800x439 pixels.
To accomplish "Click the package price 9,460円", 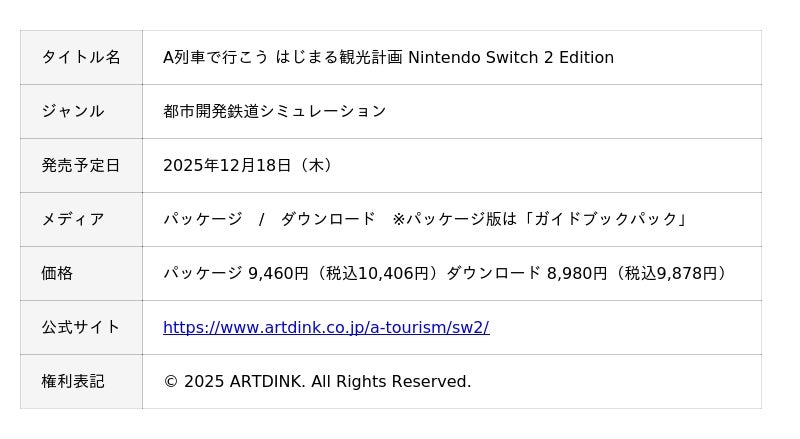I will 278,273.
